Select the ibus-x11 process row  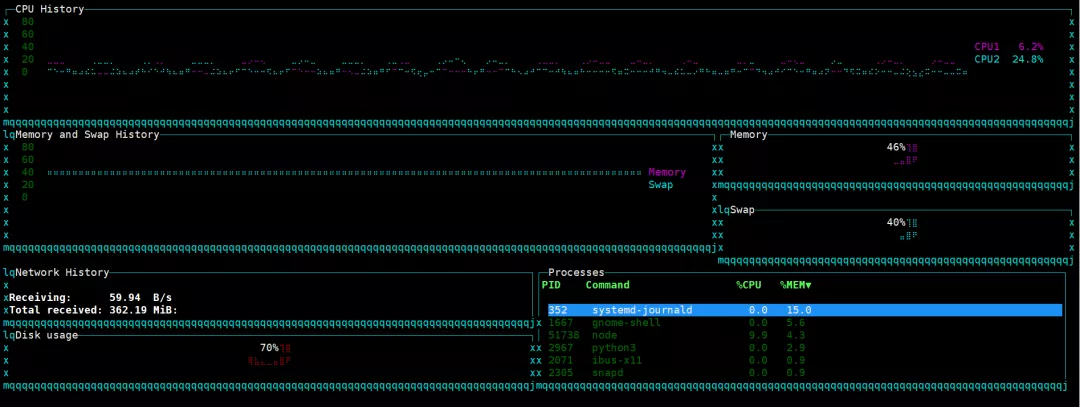tap(804, 360)
